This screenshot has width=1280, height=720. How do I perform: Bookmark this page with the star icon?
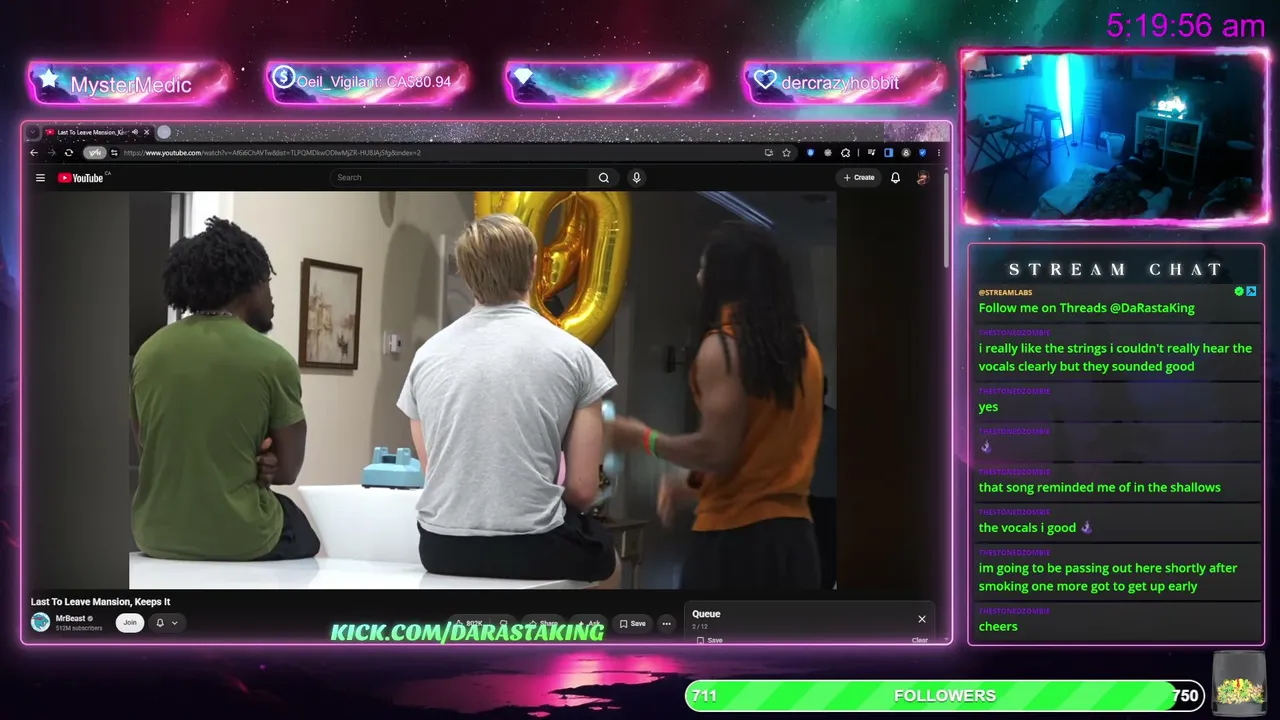point(787,153)
